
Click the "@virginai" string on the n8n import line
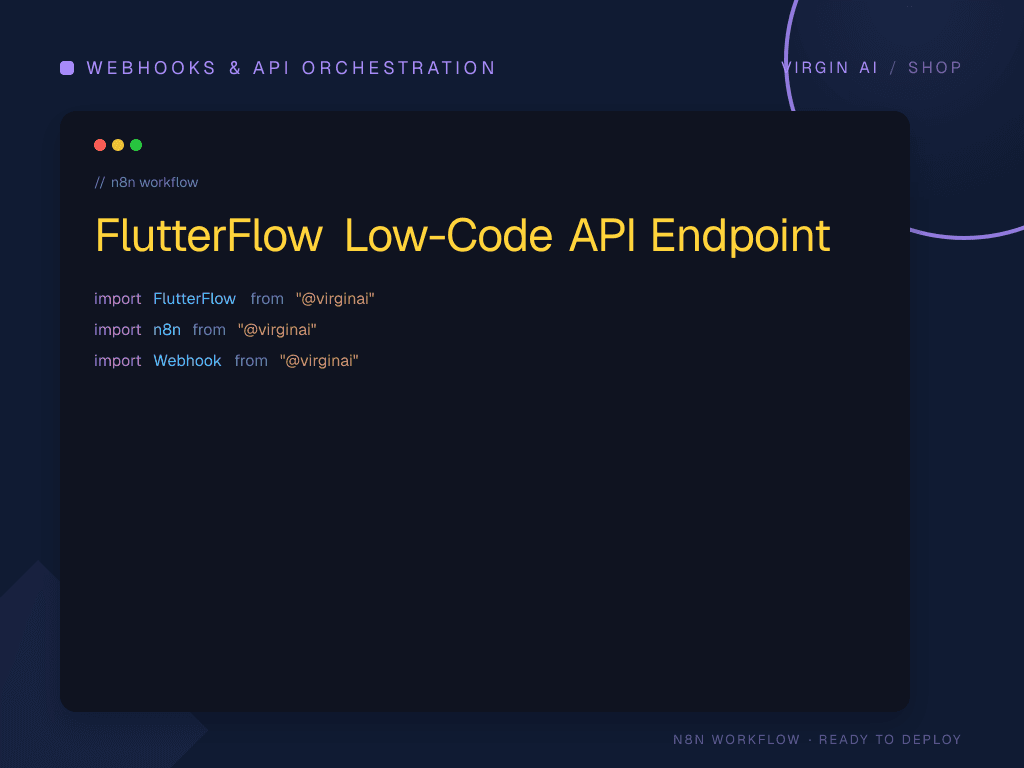277,330
